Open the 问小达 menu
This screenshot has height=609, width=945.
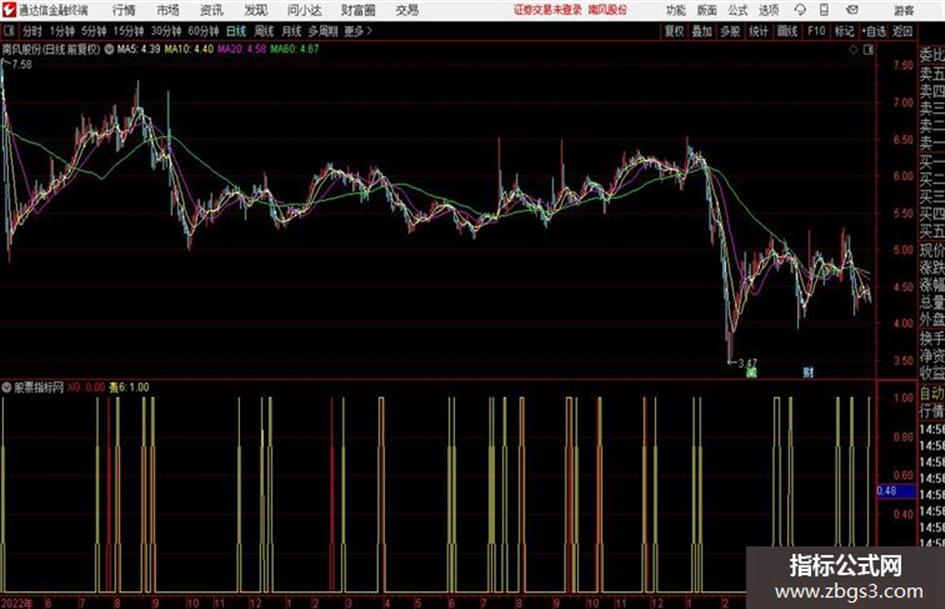point(305,10)
